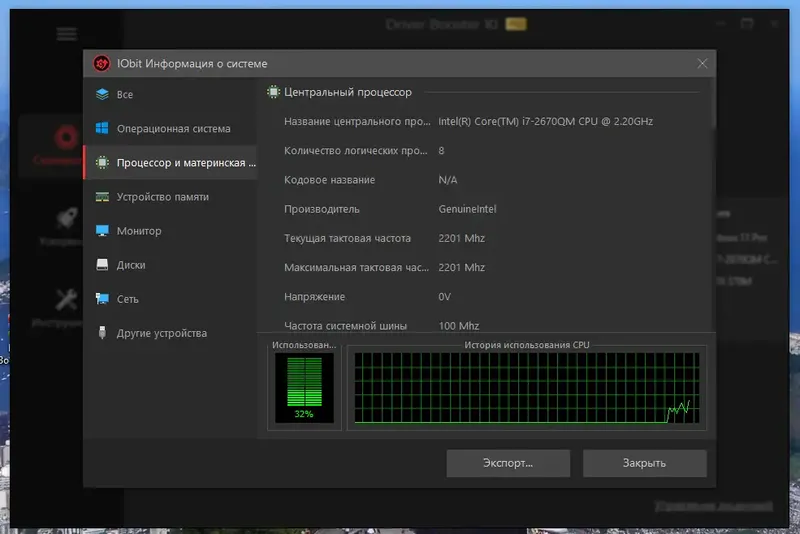
Task: Click the rocket boost icon in Driver Booster sidebar
Action: [66, 218]
